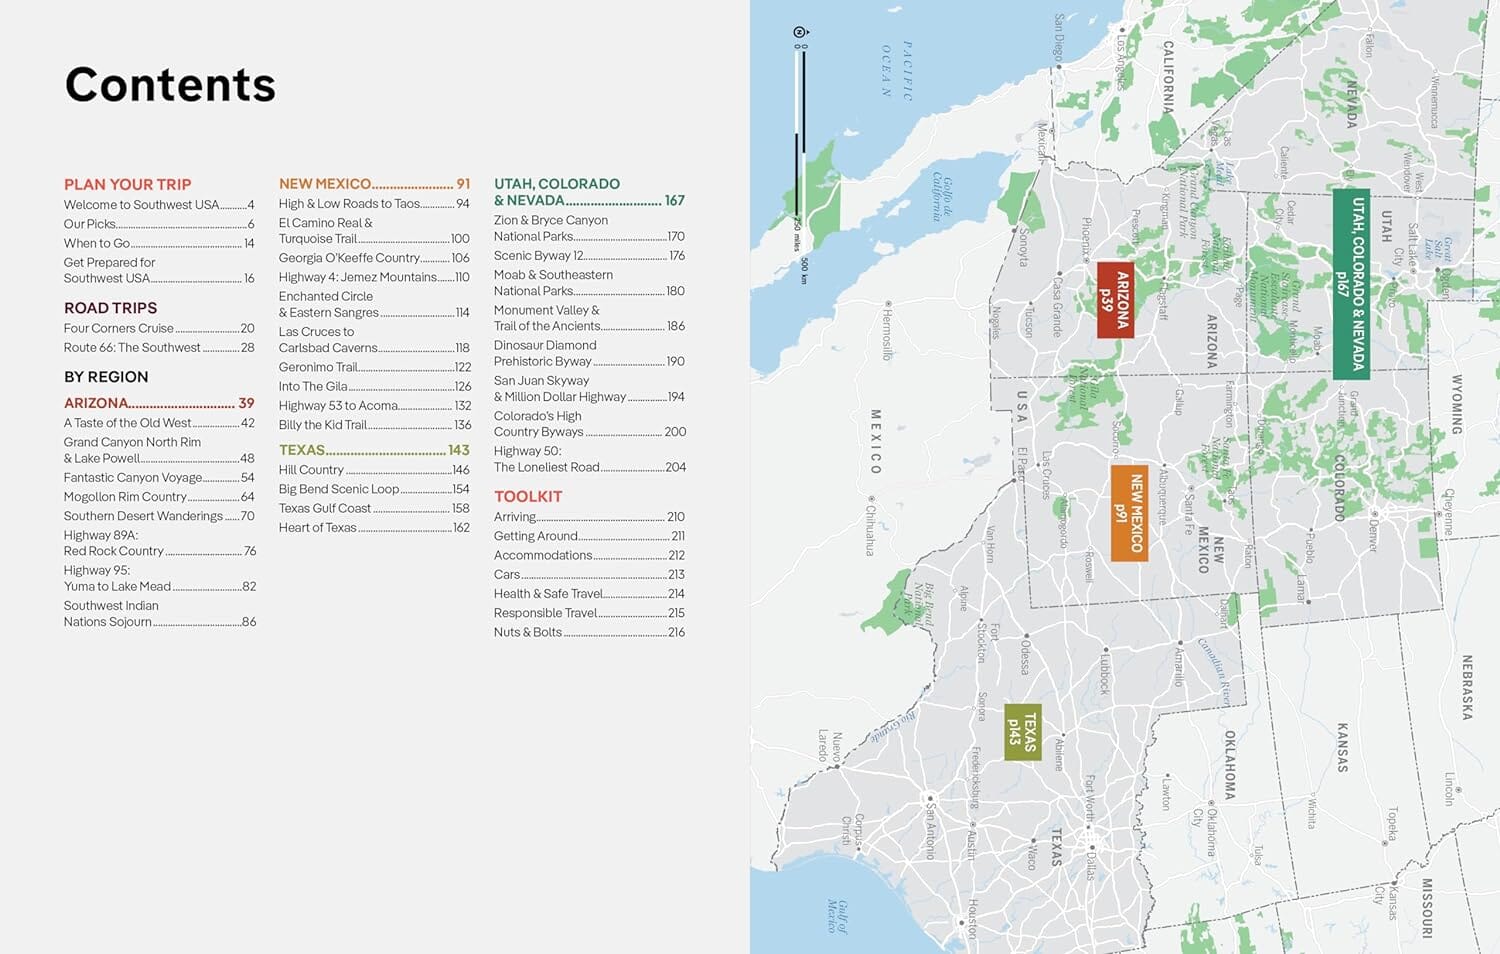Viewport: 1500px width, 954px height.
Task: Open the NEW MEXICO section heading
Action: 374,184
